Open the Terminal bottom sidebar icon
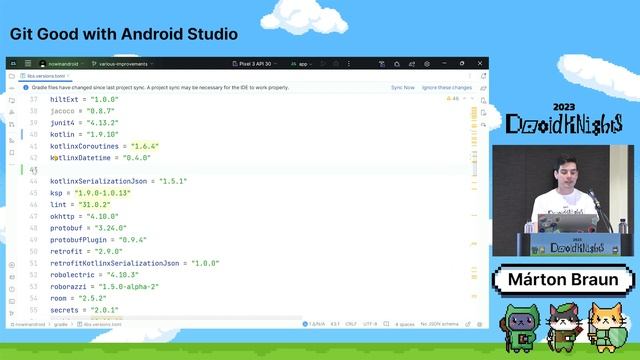The height and width of the screenshot is (360, 640). (12, 301)
